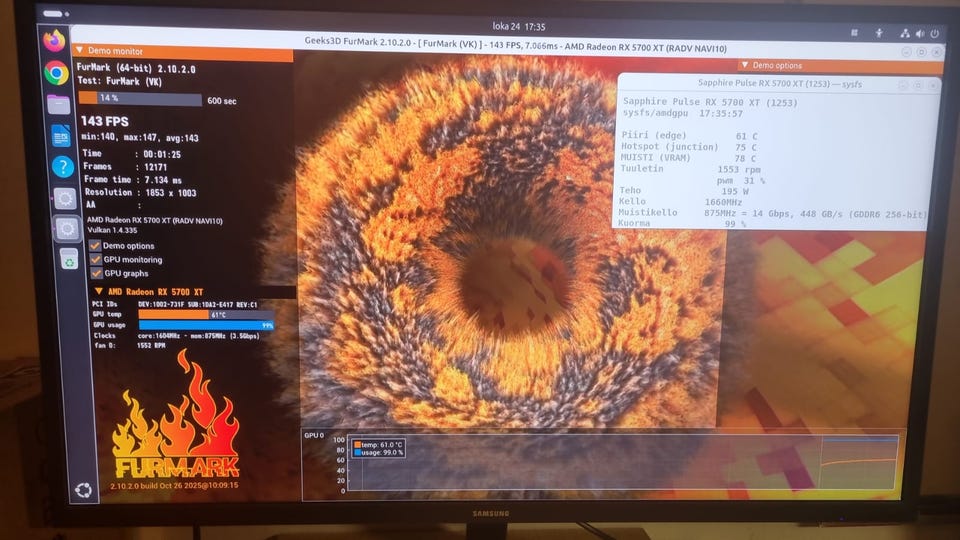The image size is (960, 540).
Task: Collapse the Demo monitor panel triangle
Action: (80, 50)
